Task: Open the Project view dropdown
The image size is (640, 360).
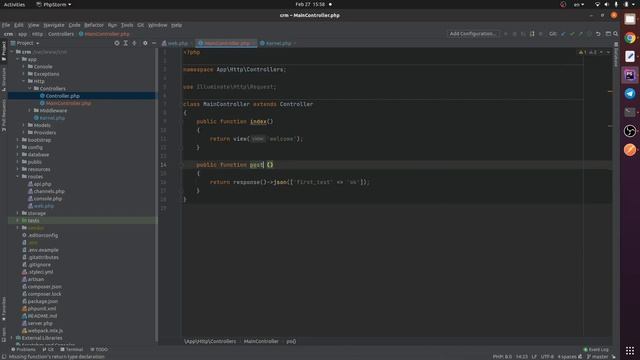Action: pos(28,43)
